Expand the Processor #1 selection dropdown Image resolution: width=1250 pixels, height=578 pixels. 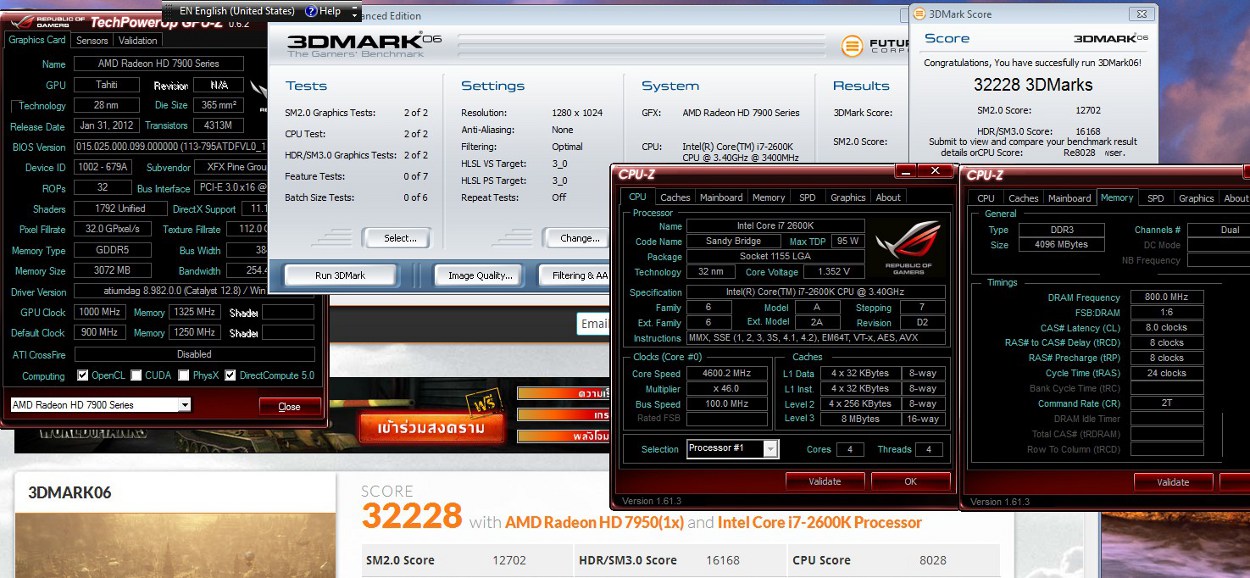[770, 449]
